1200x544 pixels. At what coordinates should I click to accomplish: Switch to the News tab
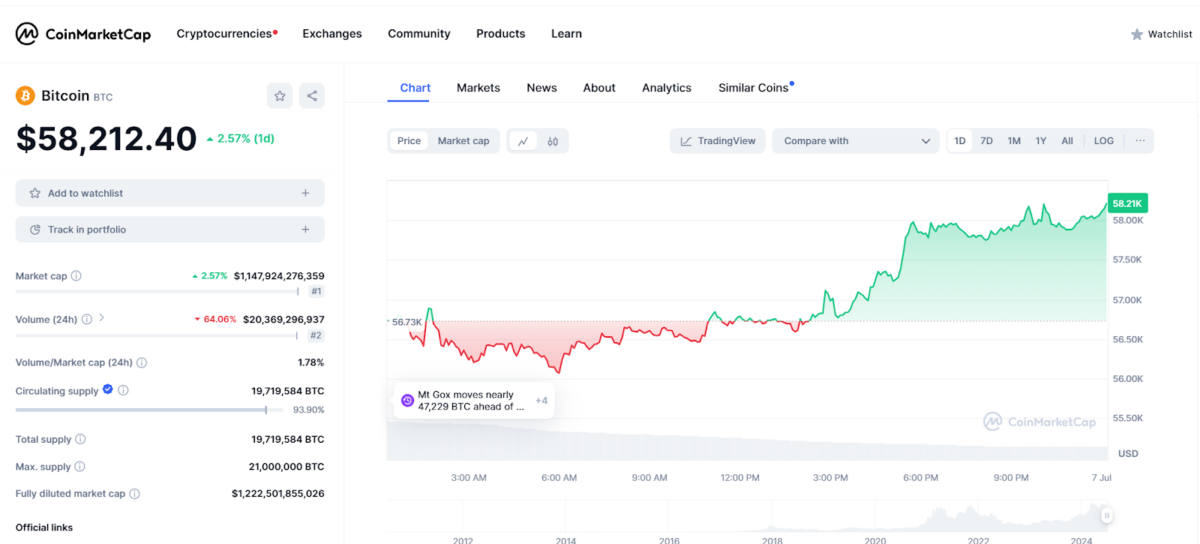542,88
